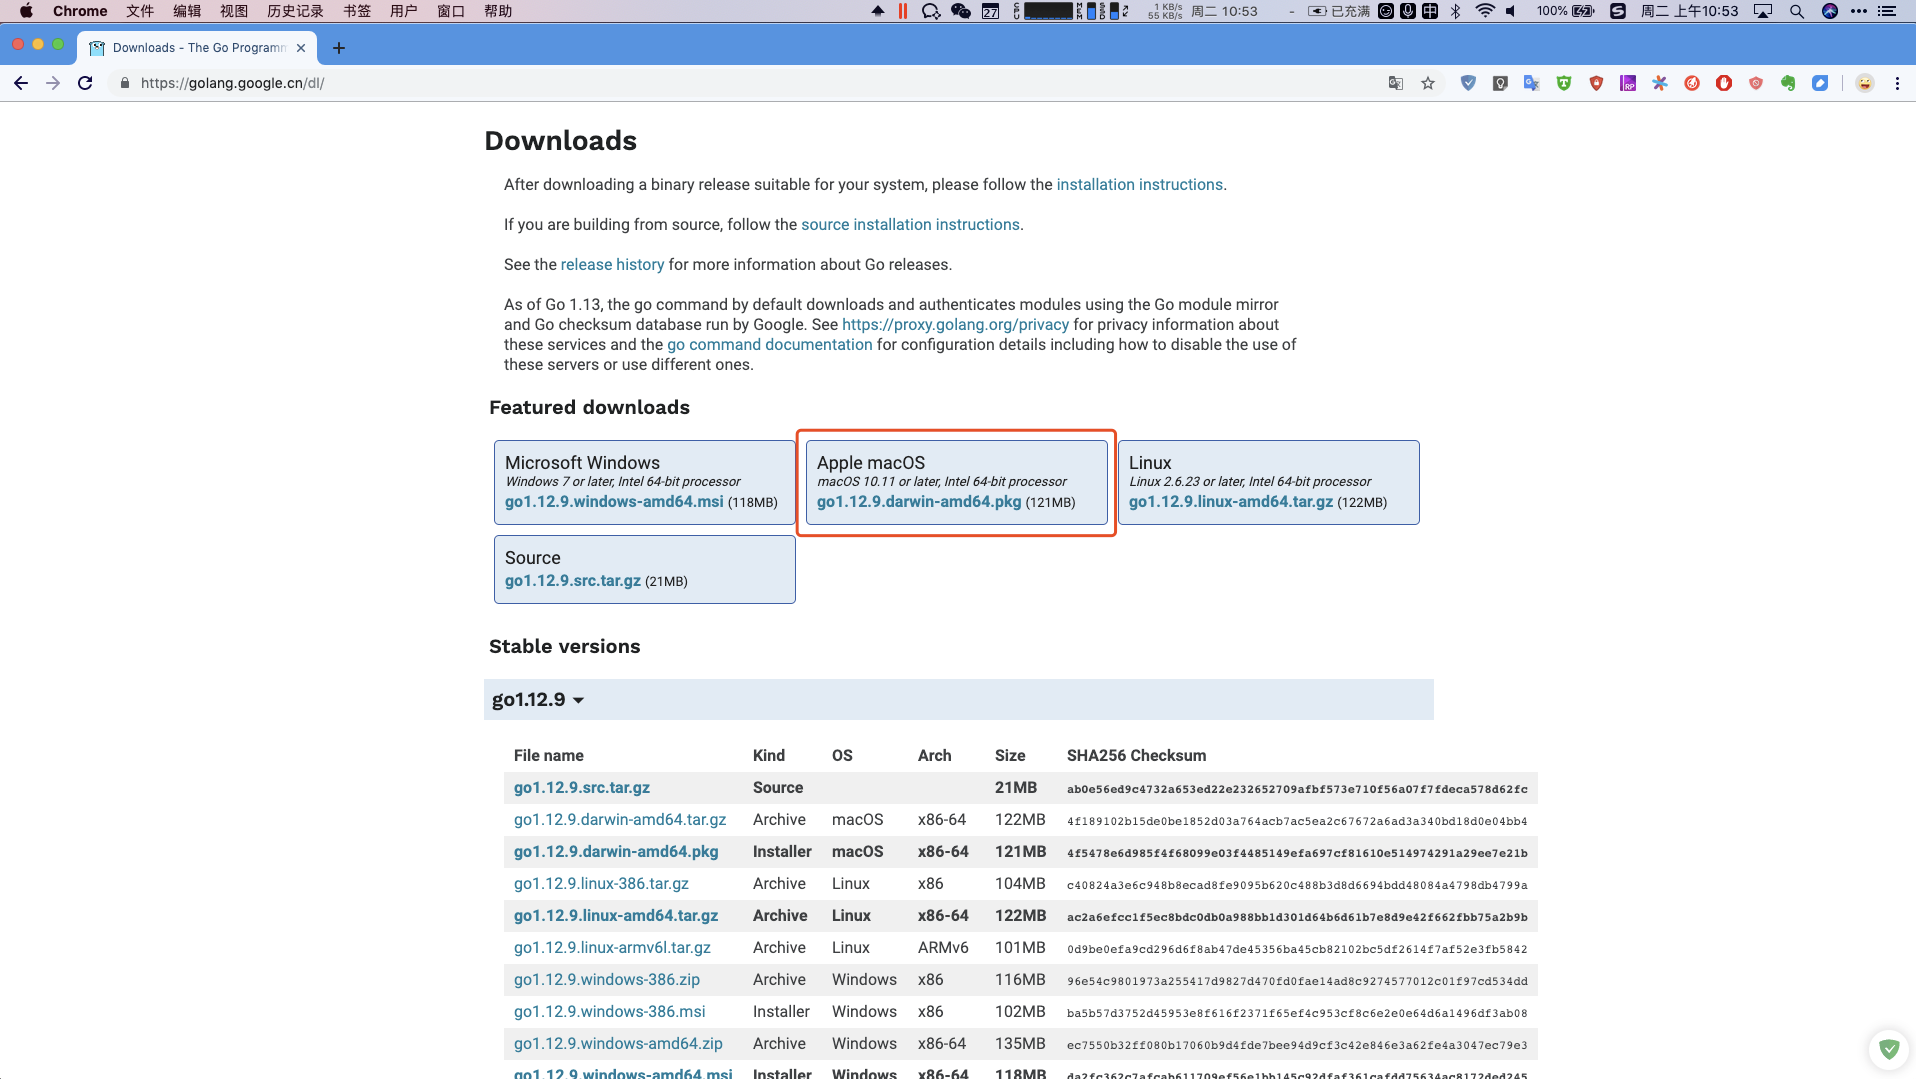Open AirPlay display menu icon
This screenshot has height=1079, width=1916.
[x=1763, y=11]
